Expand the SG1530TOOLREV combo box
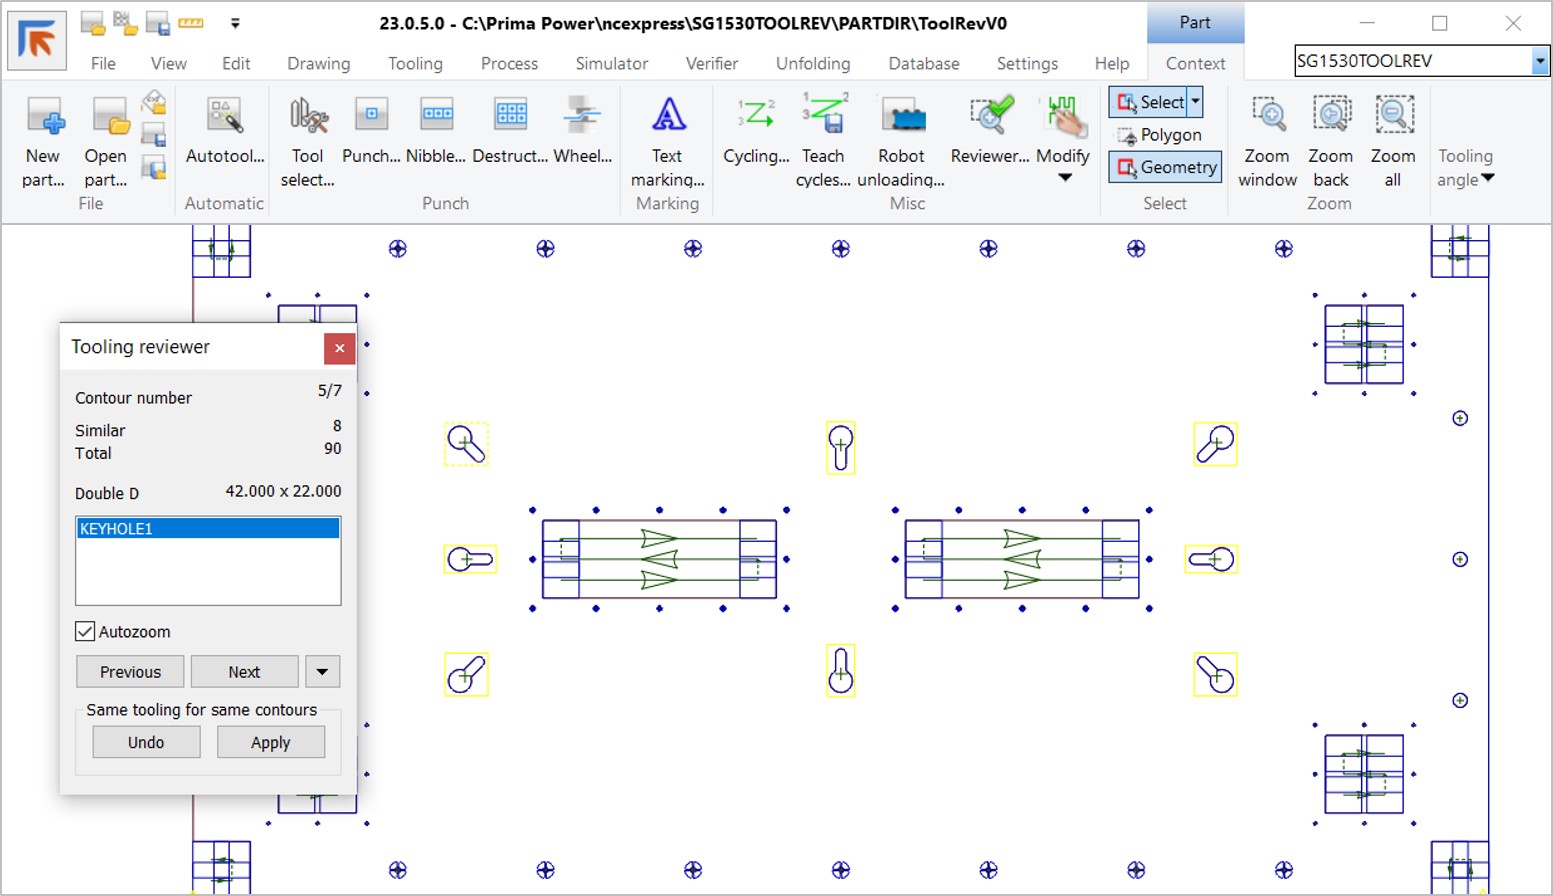 pos(1539,62)
